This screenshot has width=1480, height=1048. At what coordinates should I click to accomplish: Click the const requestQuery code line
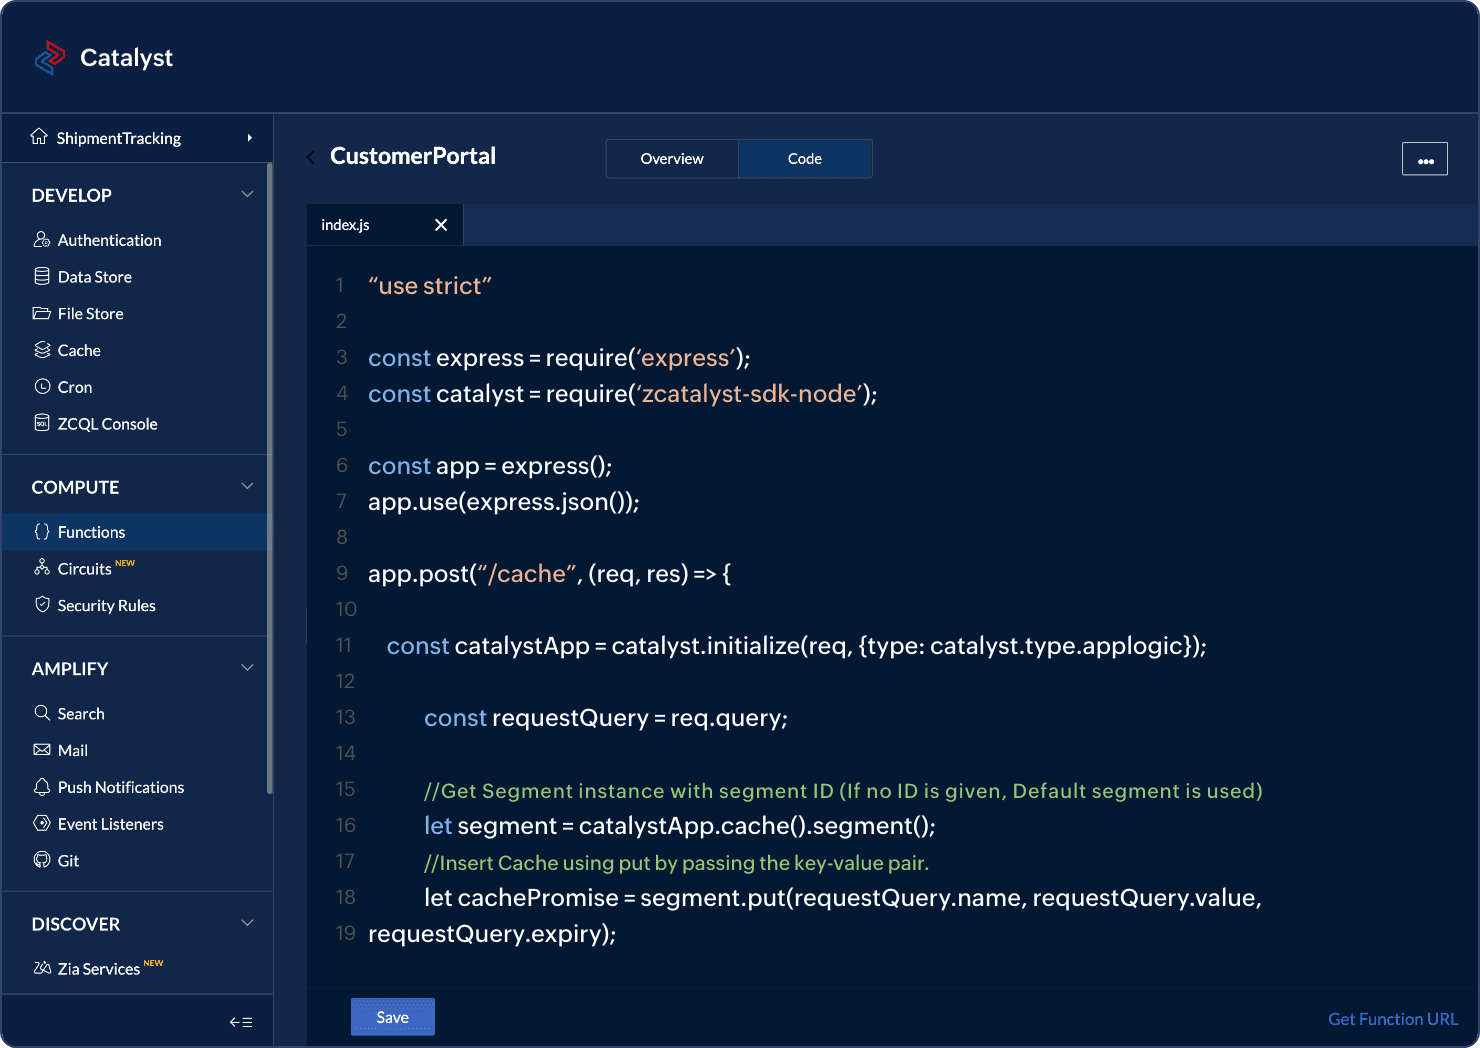tap(606, 718)
